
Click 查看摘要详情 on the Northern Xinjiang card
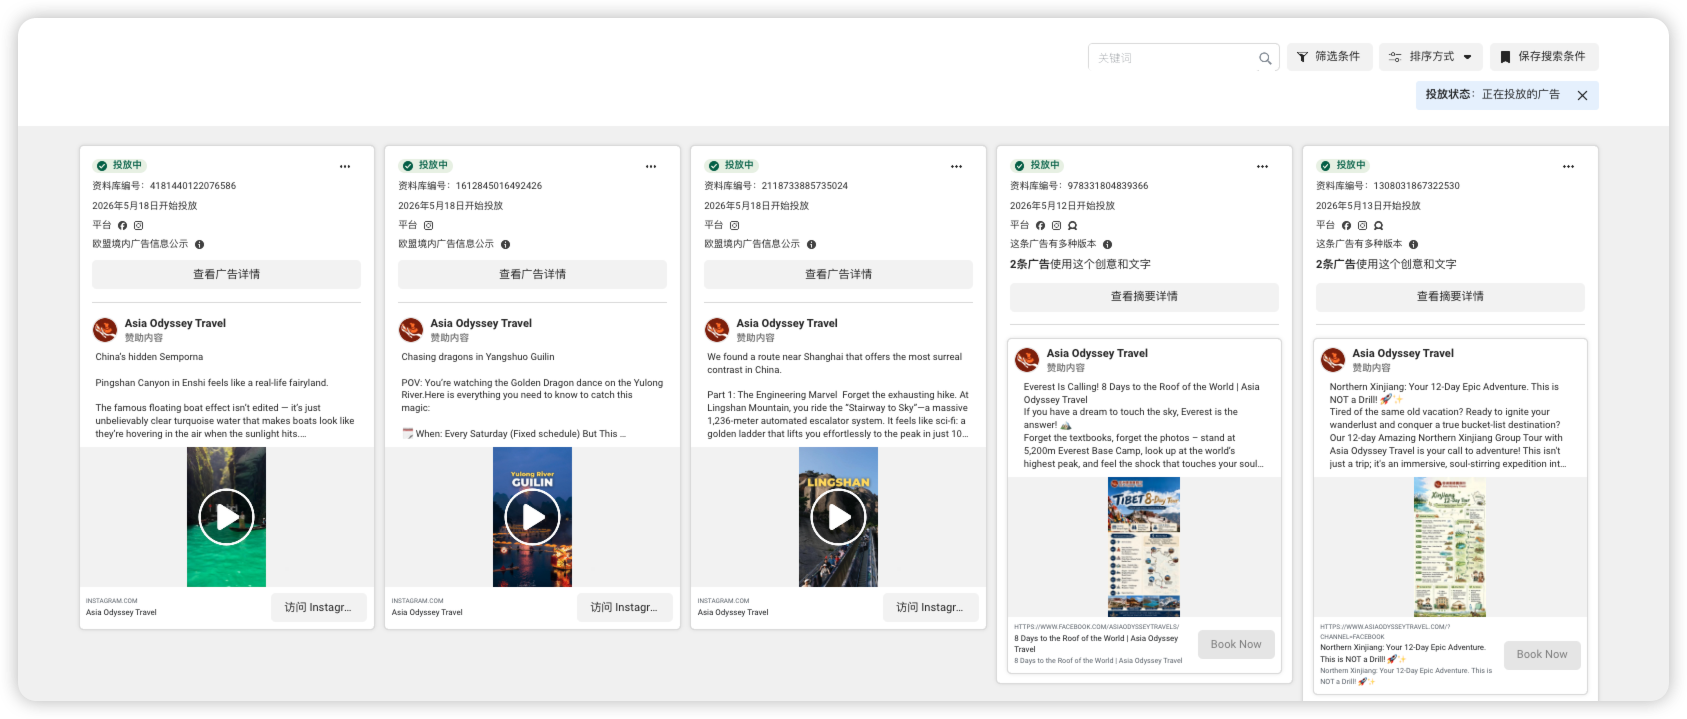click(x=1450, y=296)
